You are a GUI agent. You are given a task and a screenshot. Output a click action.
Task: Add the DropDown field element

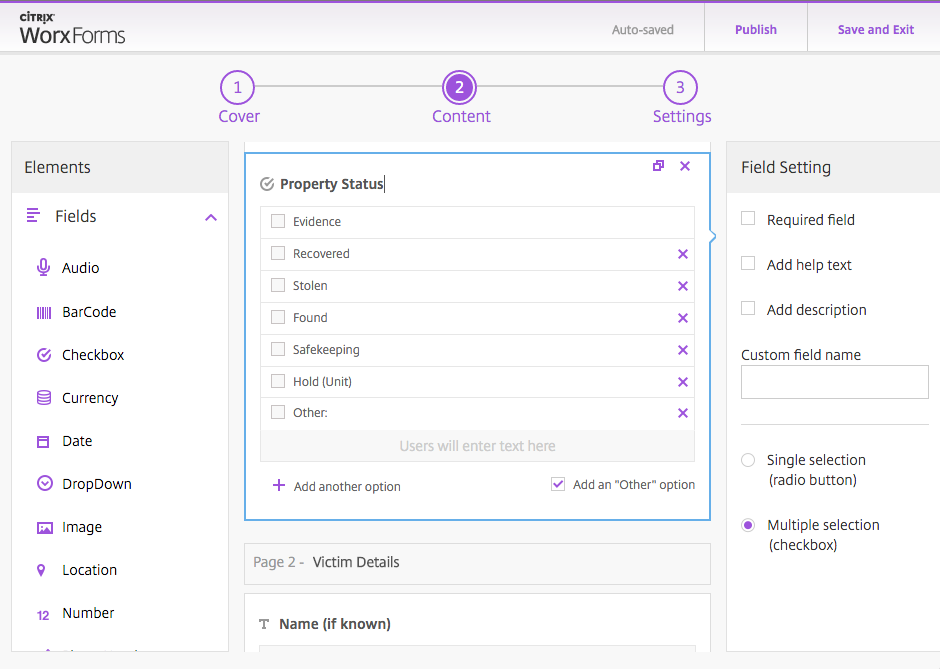coord(96,484)
